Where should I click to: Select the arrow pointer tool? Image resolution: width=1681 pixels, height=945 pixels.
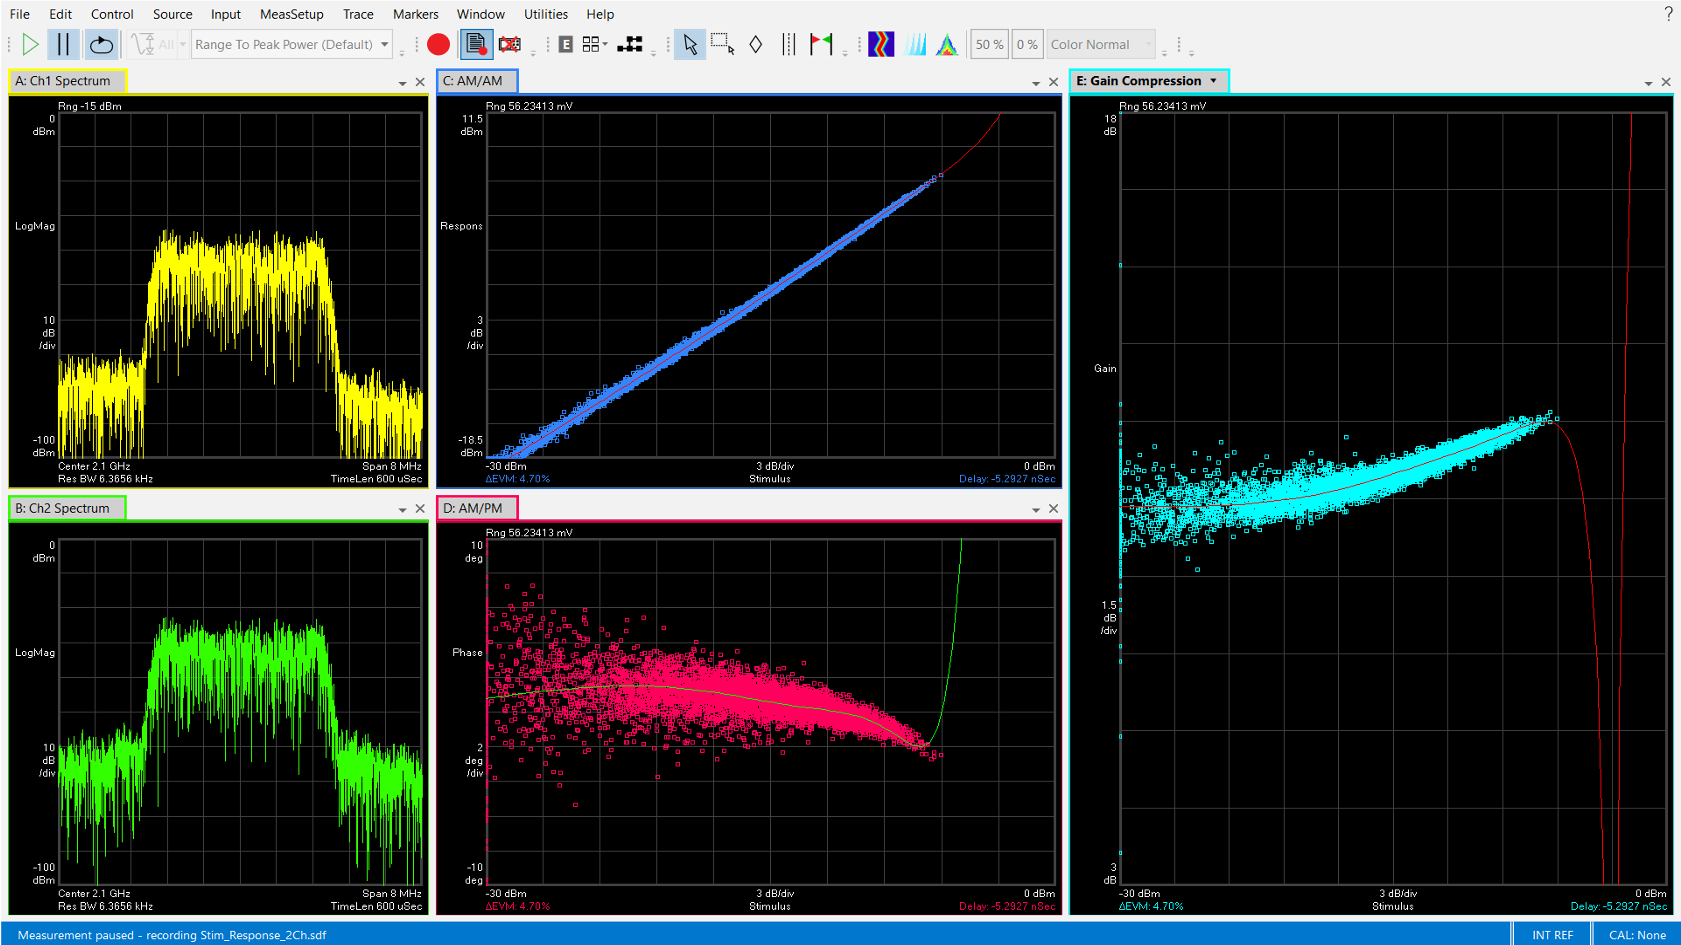690,44
